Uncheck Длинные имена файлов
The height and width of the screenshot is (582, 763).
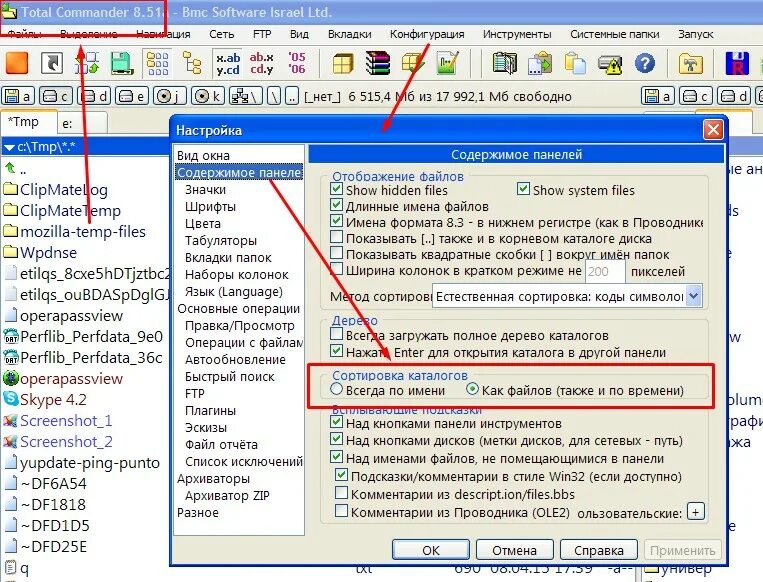coord(336,205)
